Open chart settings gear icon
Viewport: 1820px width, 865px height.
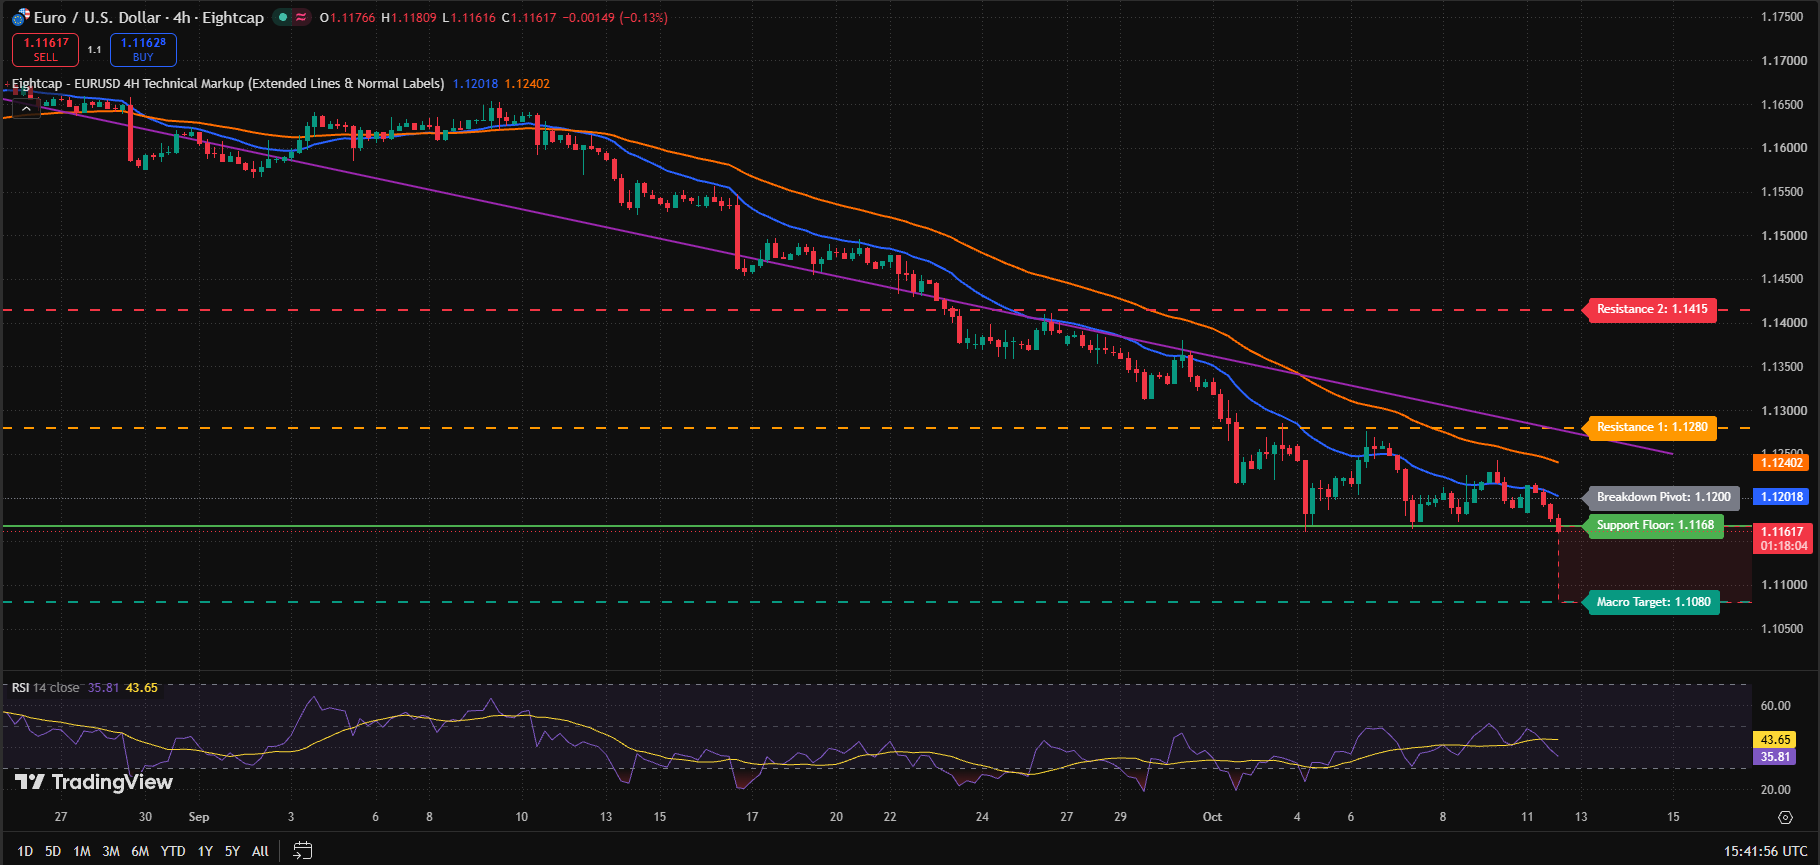click(1785, 817)
